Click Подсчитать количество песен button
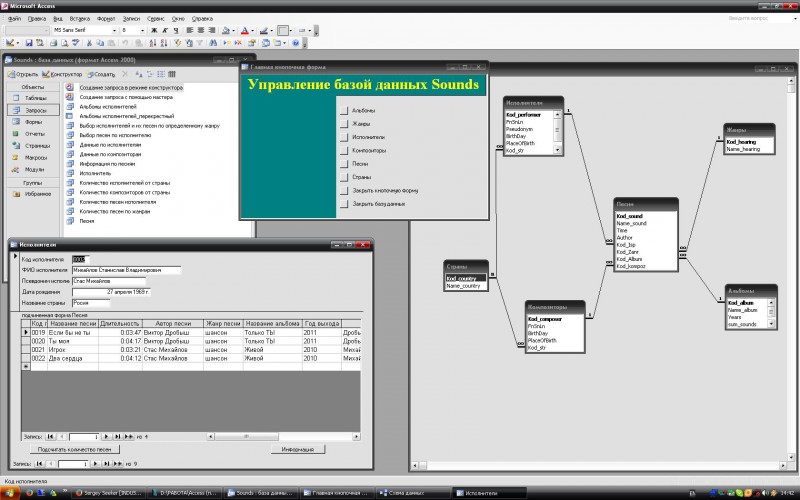 tap(74, 449)
